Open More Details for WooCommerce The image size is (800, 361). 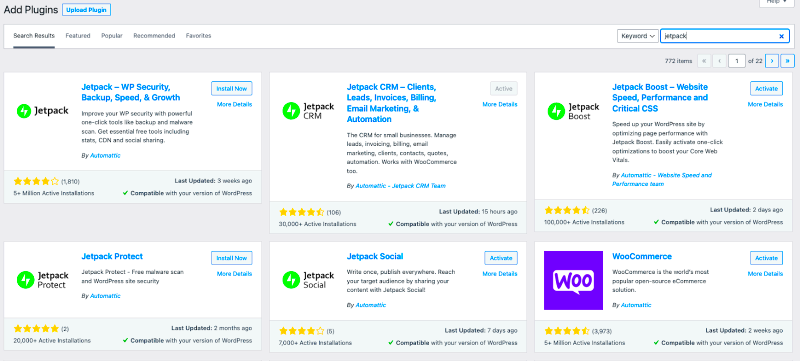[765, 274]
